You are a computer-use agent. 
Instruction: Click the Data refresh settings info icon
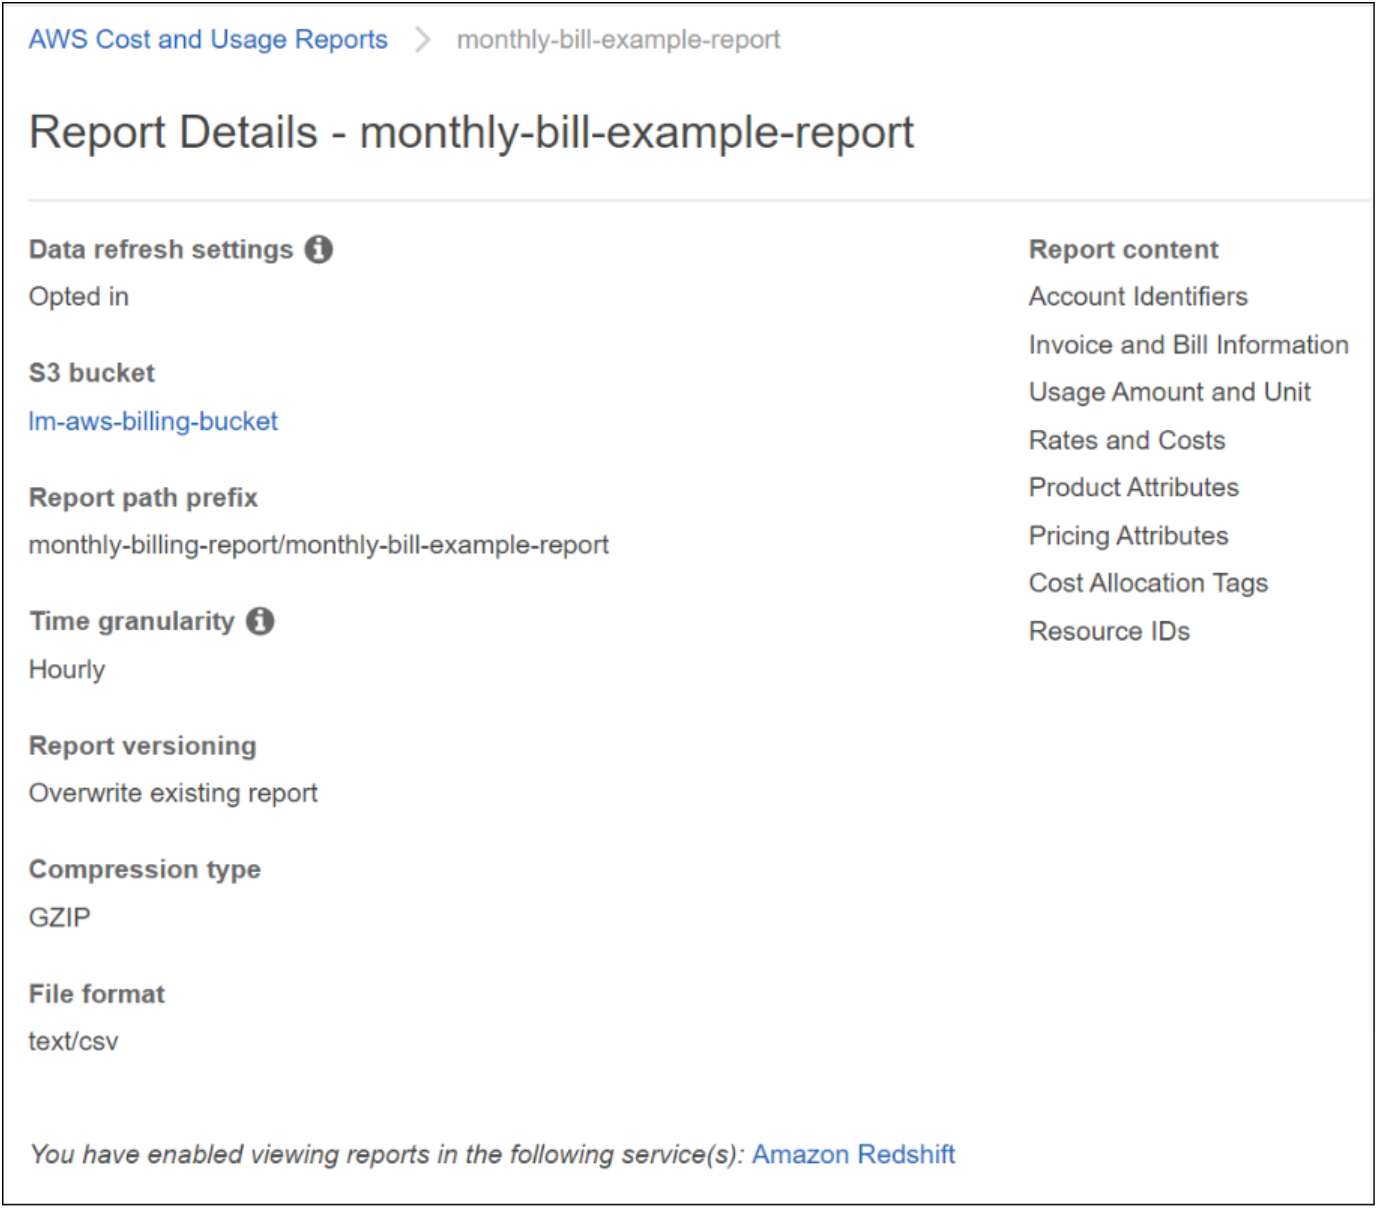(x=320, y=249)
